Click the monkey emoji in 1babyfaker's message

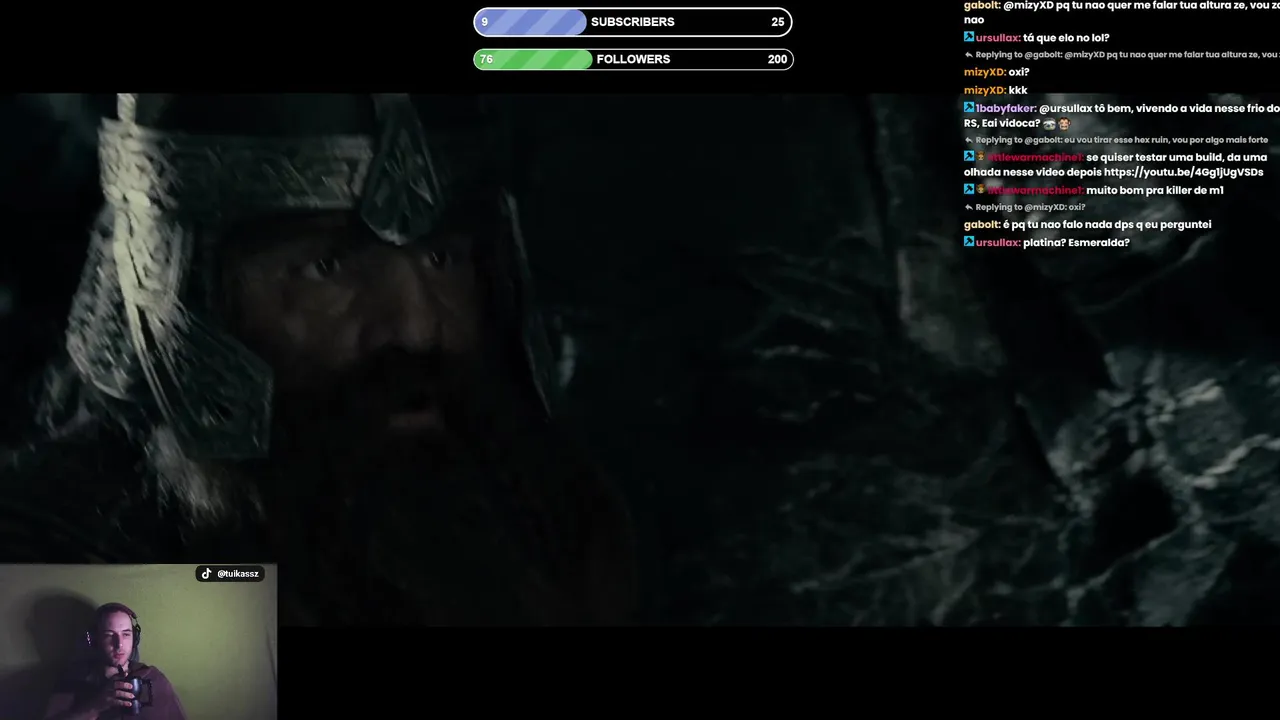(x=1064, y=124)
